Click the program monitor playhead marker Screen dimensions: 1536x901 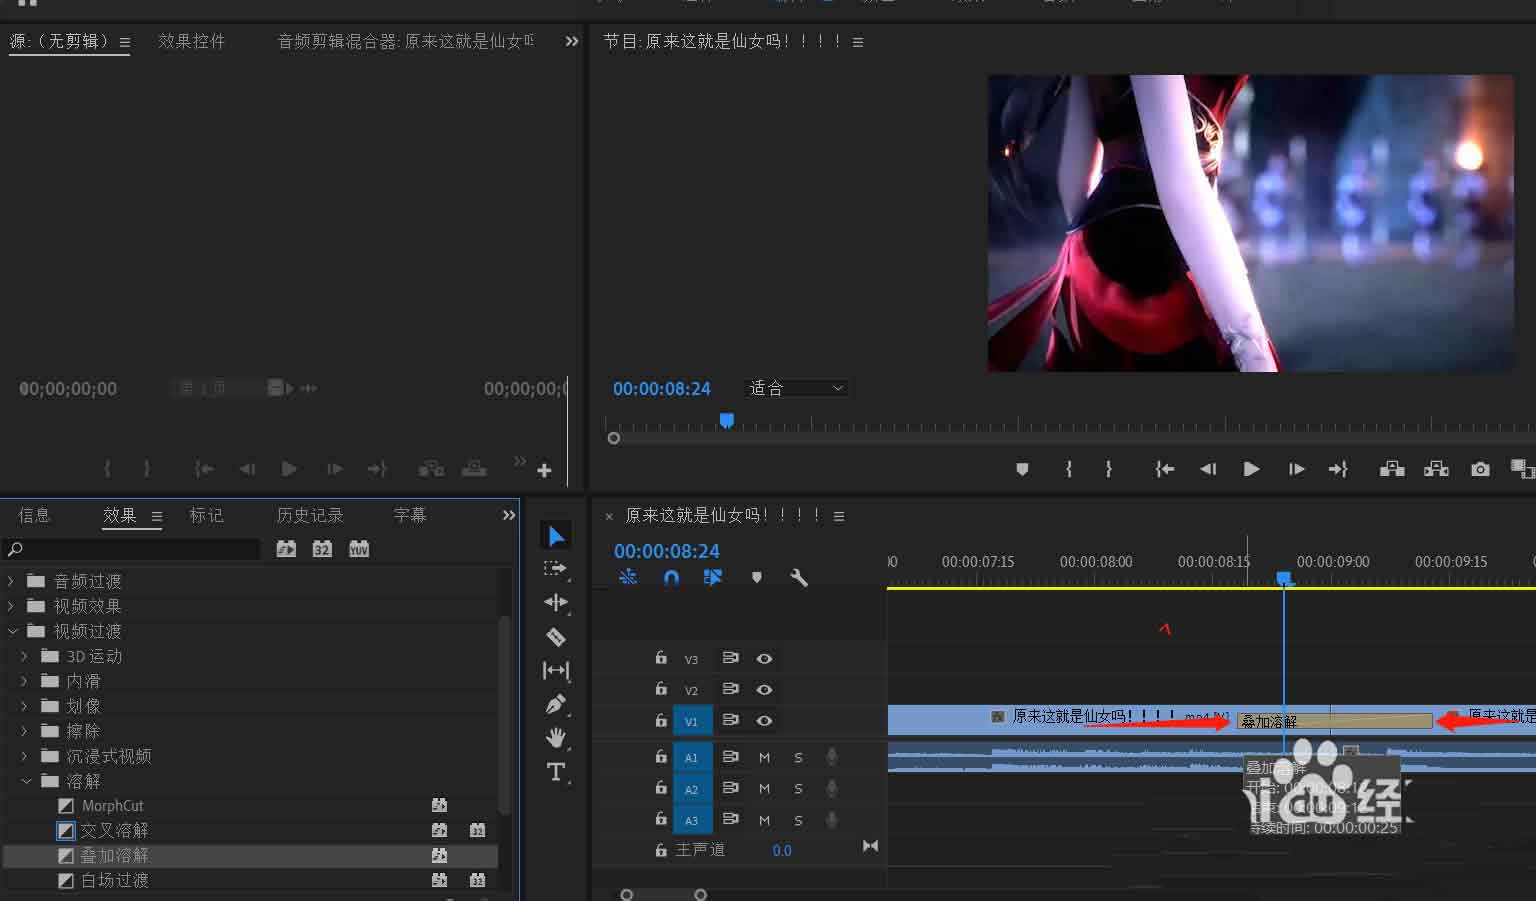tap(727, 421)
